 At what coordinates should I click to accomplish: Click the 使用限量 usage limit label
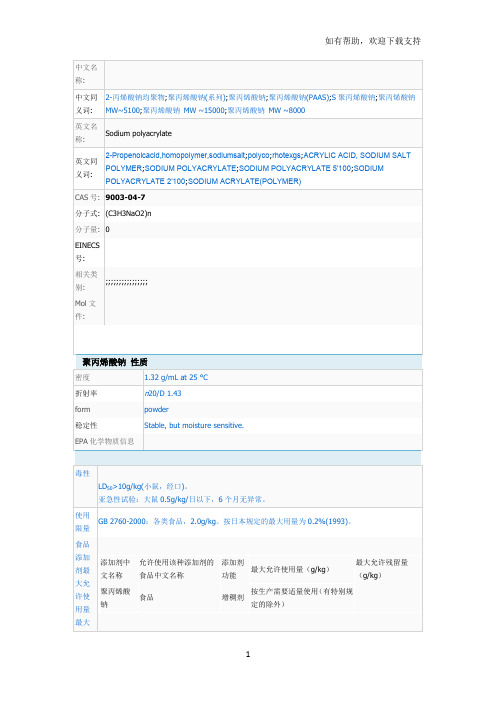[82, 522]
